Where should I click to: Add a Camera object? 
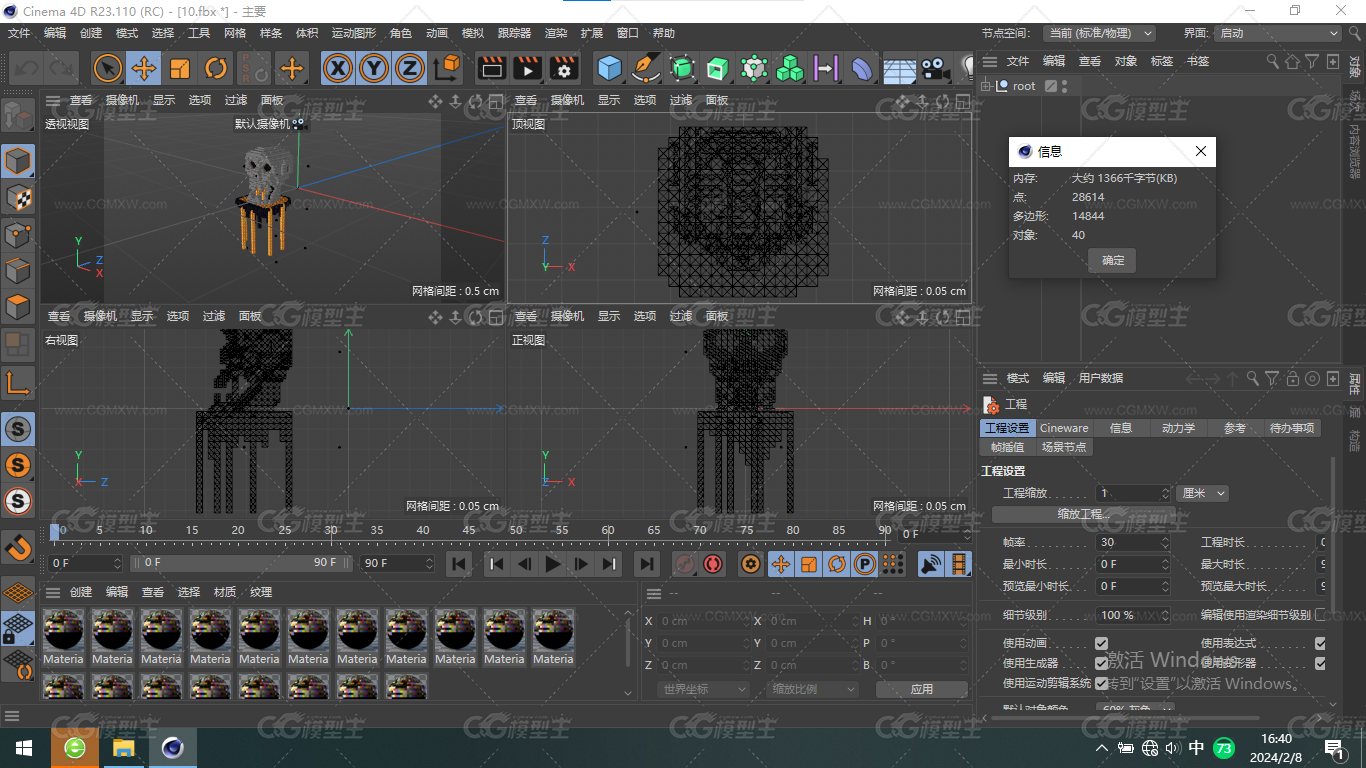935,68
